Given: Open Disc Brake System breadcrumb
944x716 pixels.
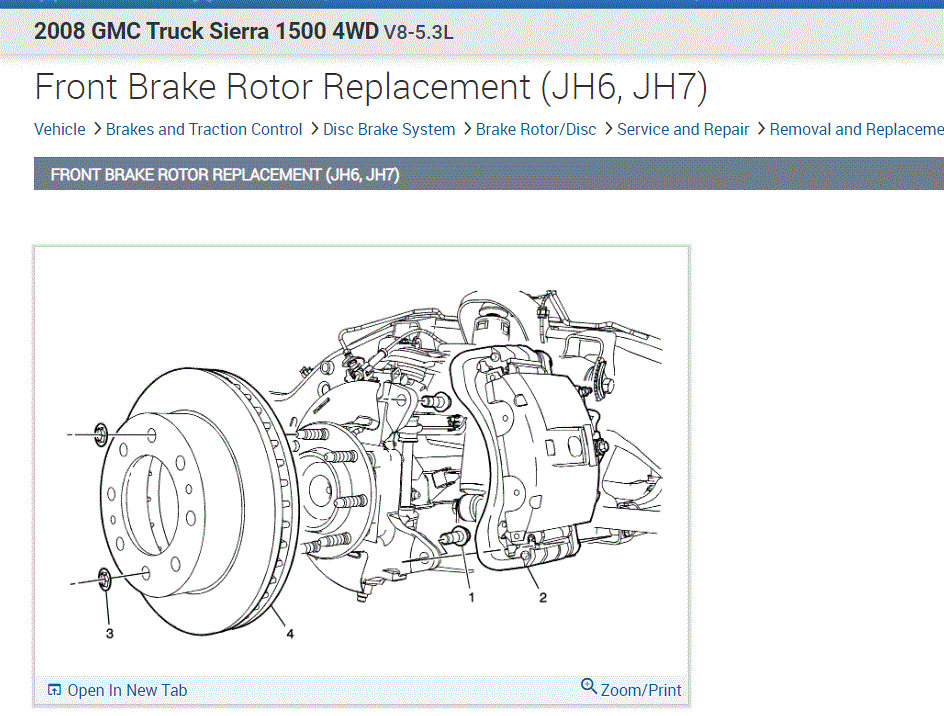Looking at the screenshot, I should tap(389, 129).
